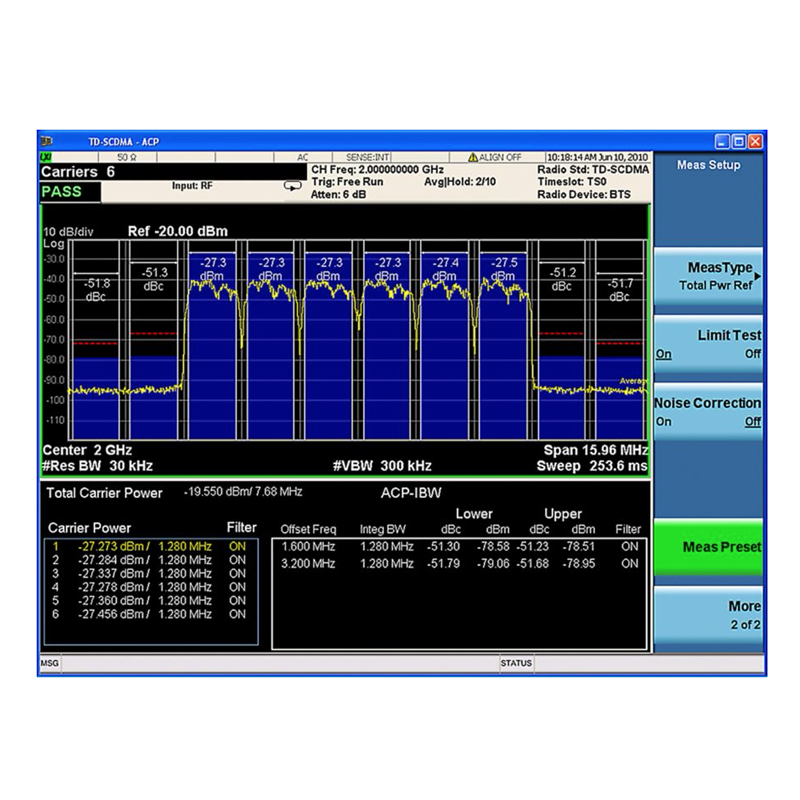Image resolution: width=800 pixels, height=800 pixels.
Task: Click the Radio Std TD-SCDMA readout
Action: coord(593,169)
